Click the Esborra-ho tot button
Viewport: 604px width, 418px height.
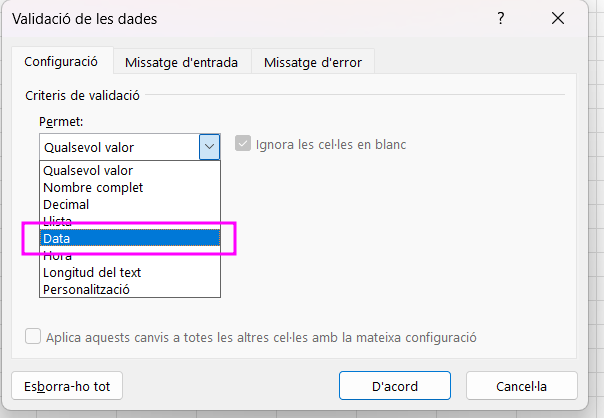[x=67, y=386]
